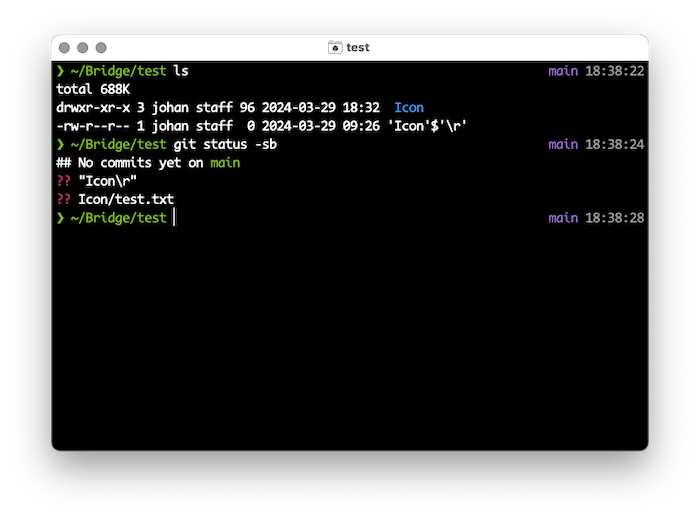This screenshot has width=700, height=519.
Task: Click prompt arrow on the ls line
Action: tap(60, 71)
